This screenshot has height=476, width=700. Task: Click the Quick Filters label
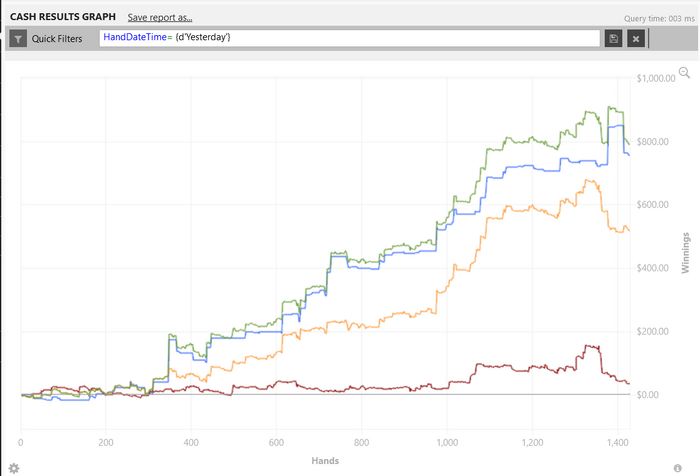tap(57, 39)
